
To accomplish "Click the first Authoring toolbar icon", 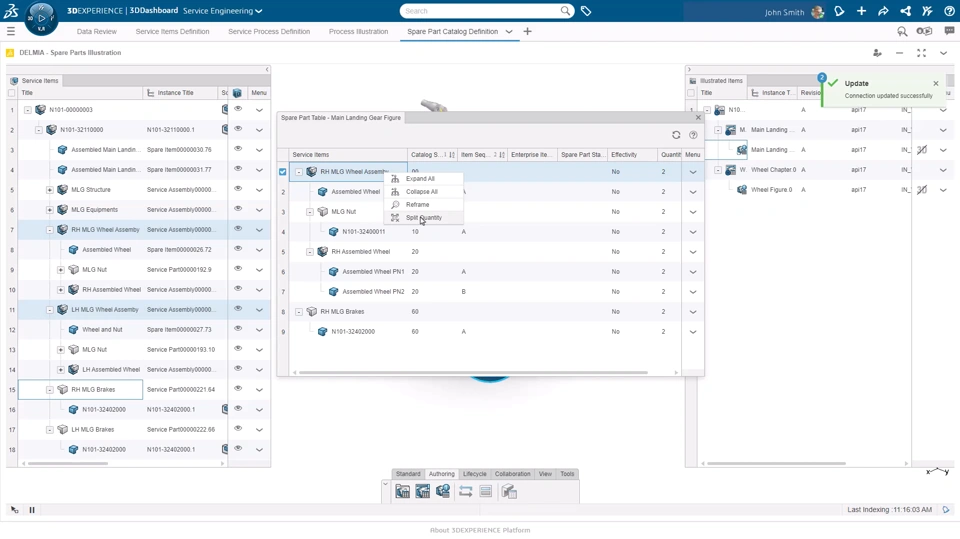I will coord(402,491).
